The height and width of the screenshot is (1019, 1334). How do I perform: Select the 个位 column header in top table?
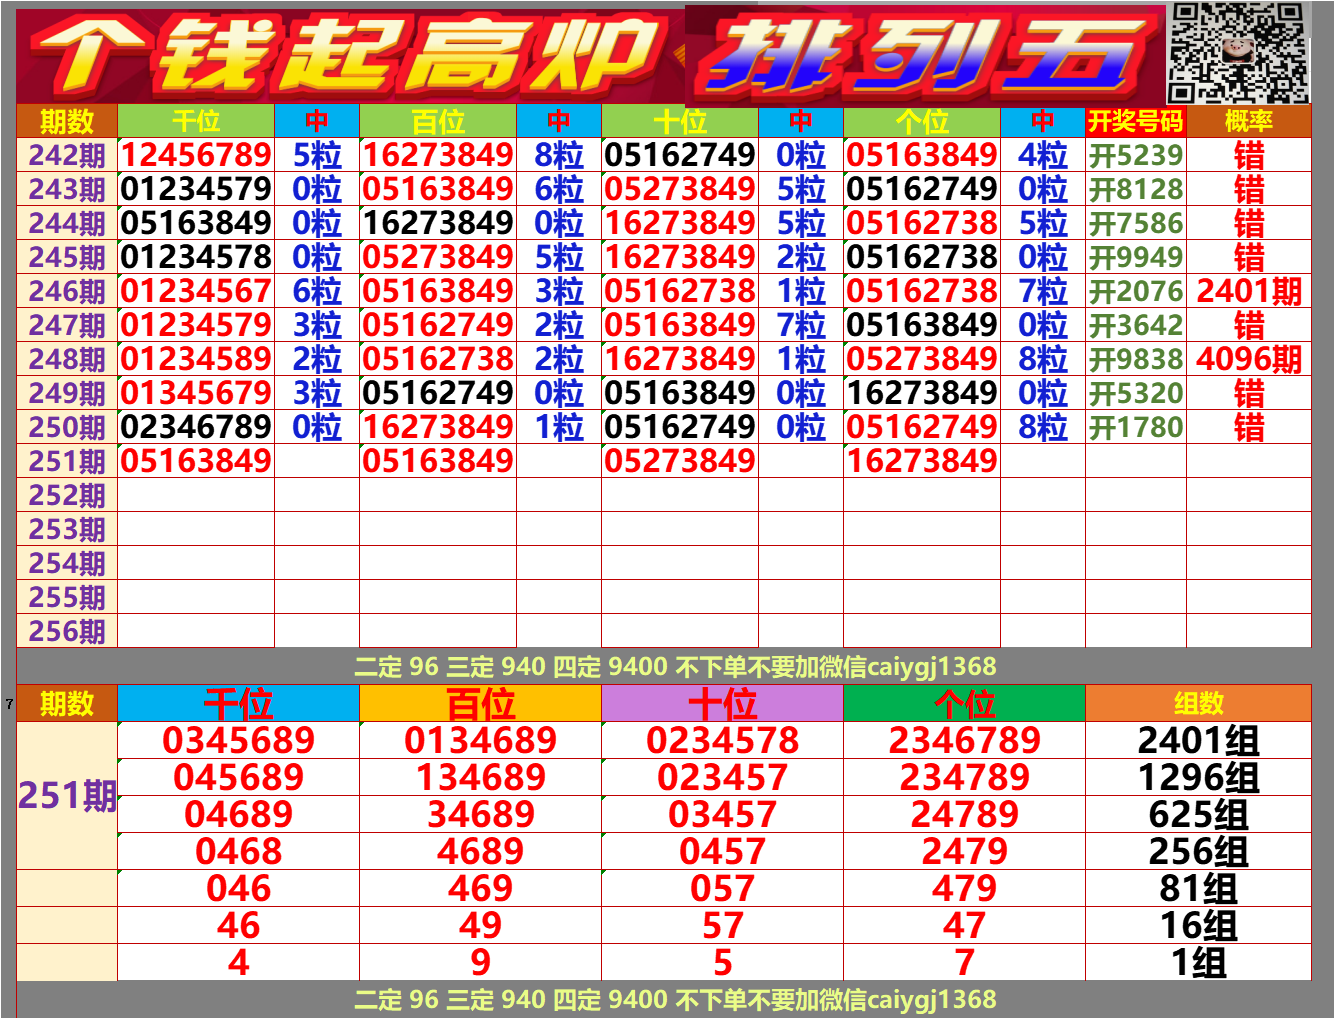click(921, 121)
